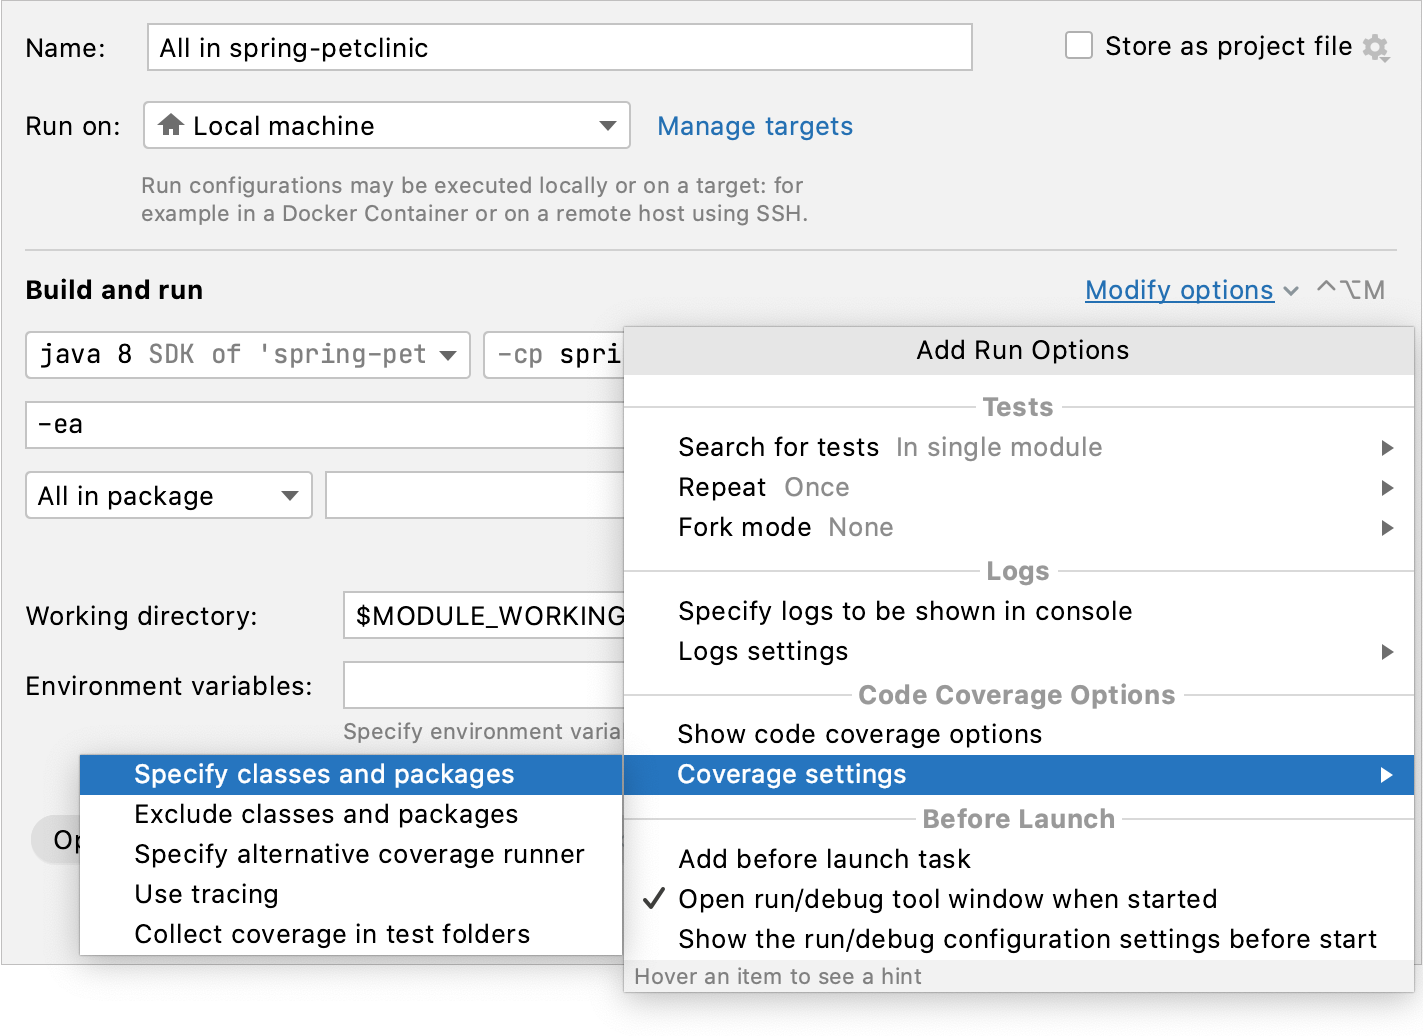
Task: Click the submenu arrow for Coverage settings
Action: pos(1387,774)
